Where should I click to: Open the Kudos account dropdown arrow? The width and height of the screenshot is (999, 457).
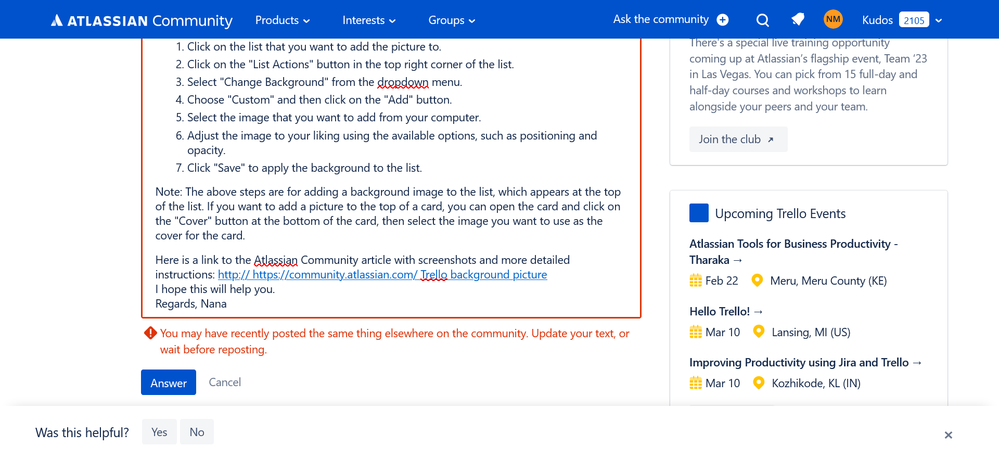point(938,20)
